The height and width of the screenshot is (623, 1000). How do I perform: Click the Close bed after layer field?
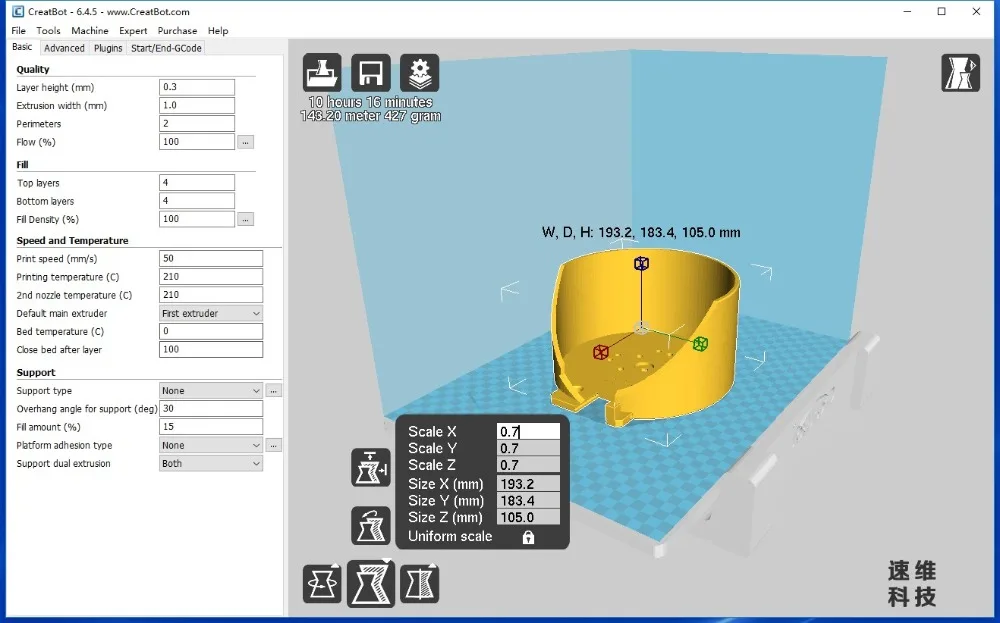pos(210,349)
